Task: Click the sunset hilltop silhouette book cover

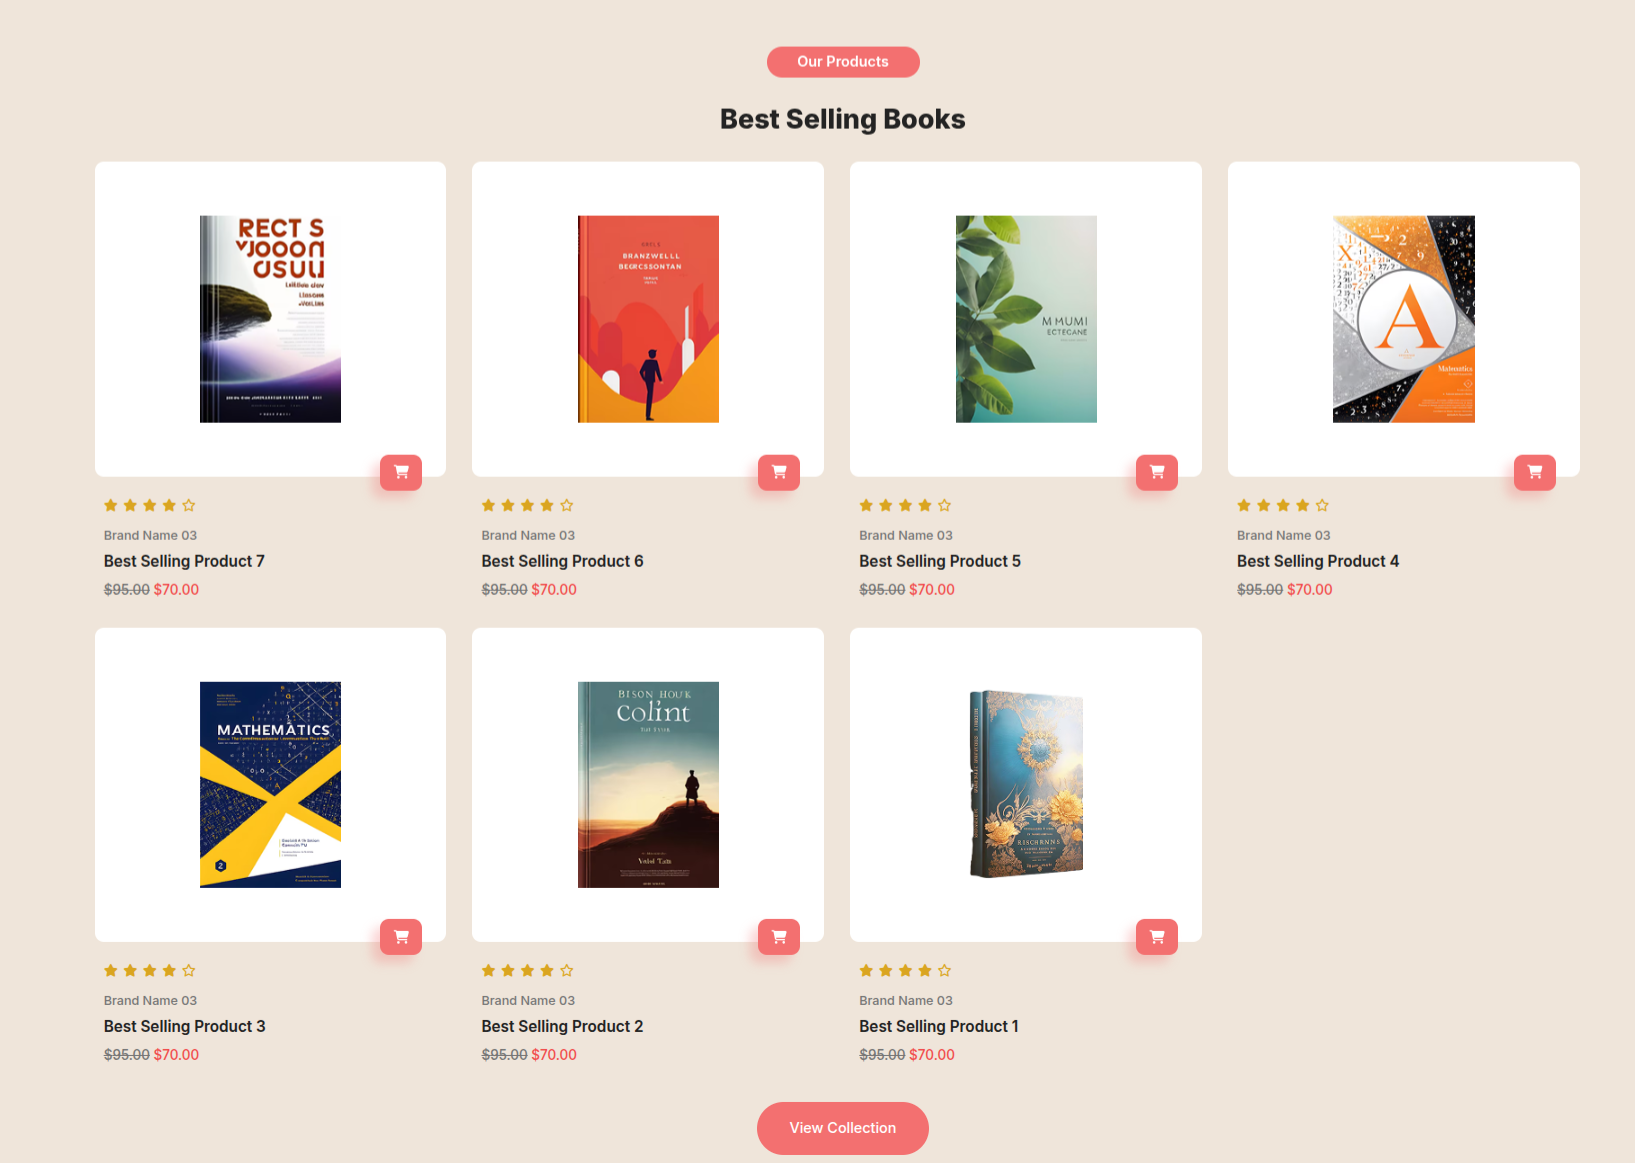Action: 648,785
